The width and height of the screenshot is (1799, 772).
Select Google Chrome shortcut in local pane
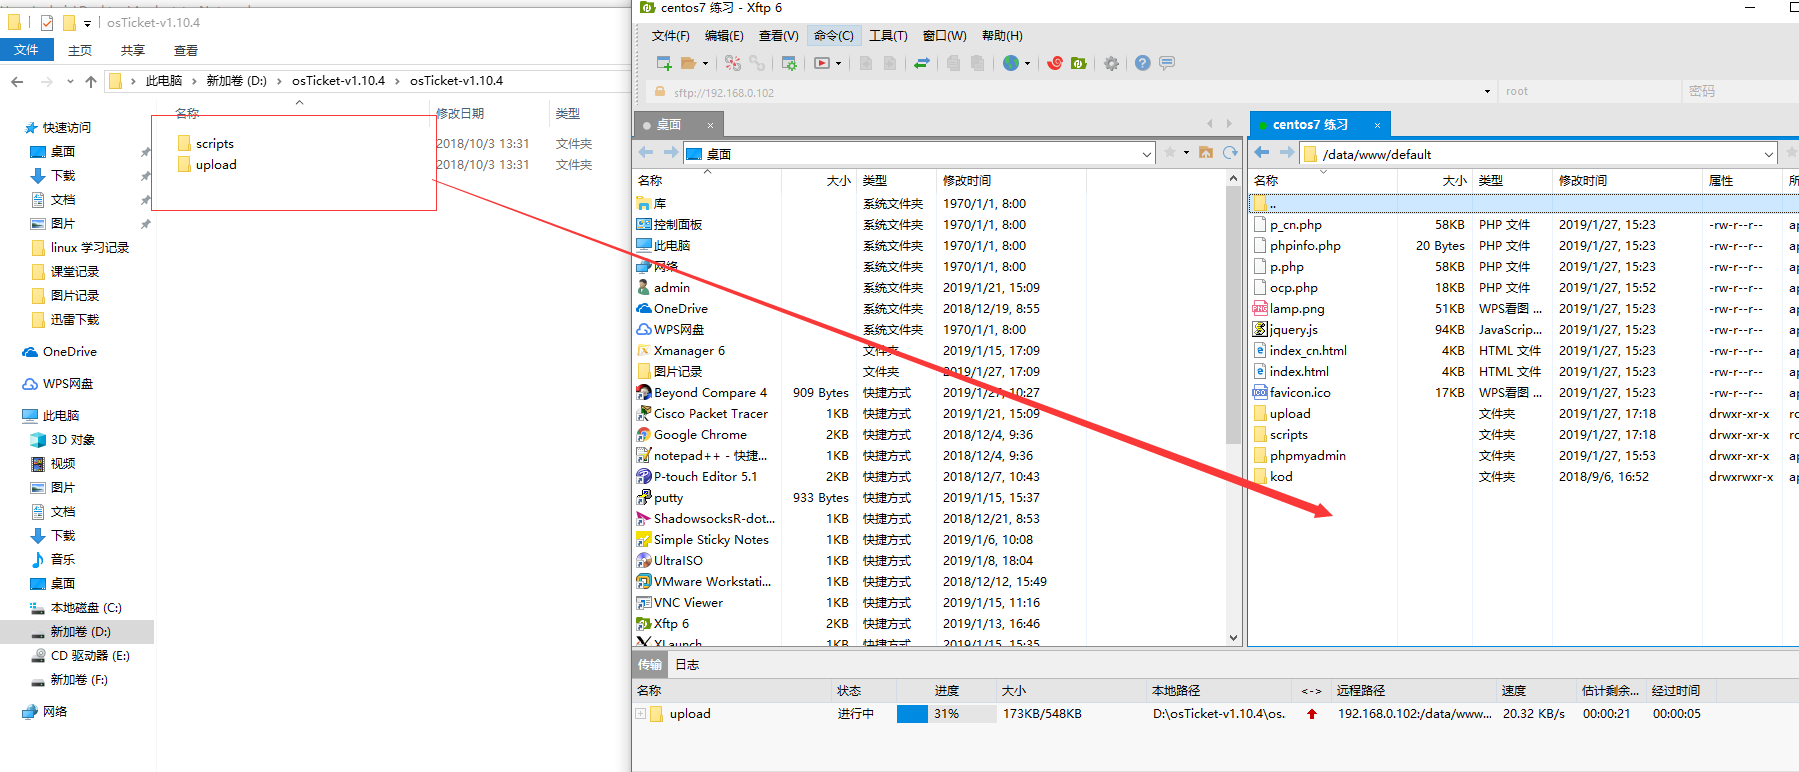tap(700, 434)
